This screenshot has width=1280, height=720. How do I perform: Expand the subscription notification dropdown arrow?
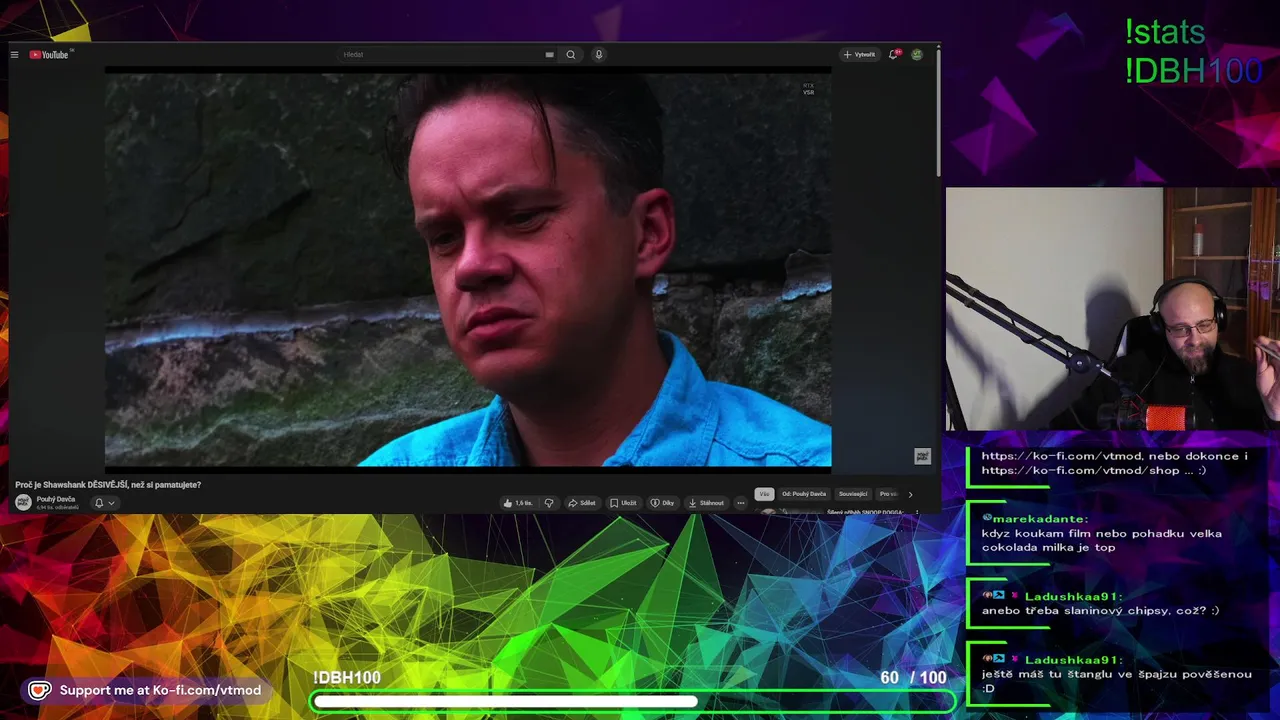click(111, 503)
